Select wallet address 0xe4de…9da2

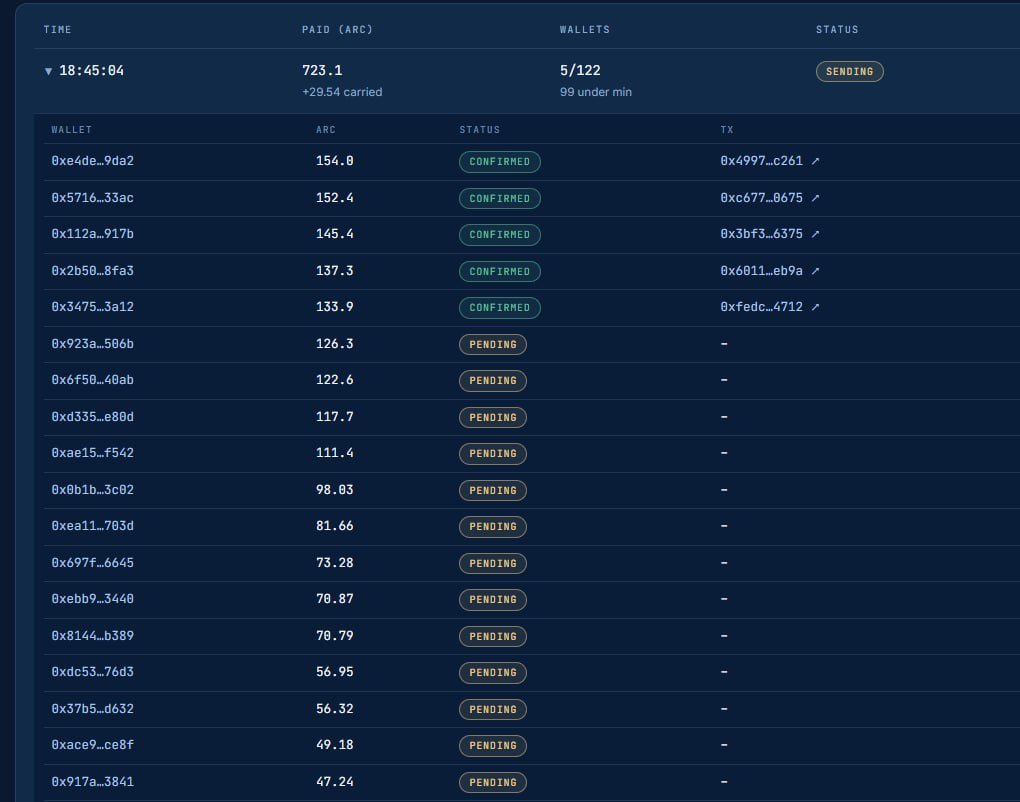(92, 161)
